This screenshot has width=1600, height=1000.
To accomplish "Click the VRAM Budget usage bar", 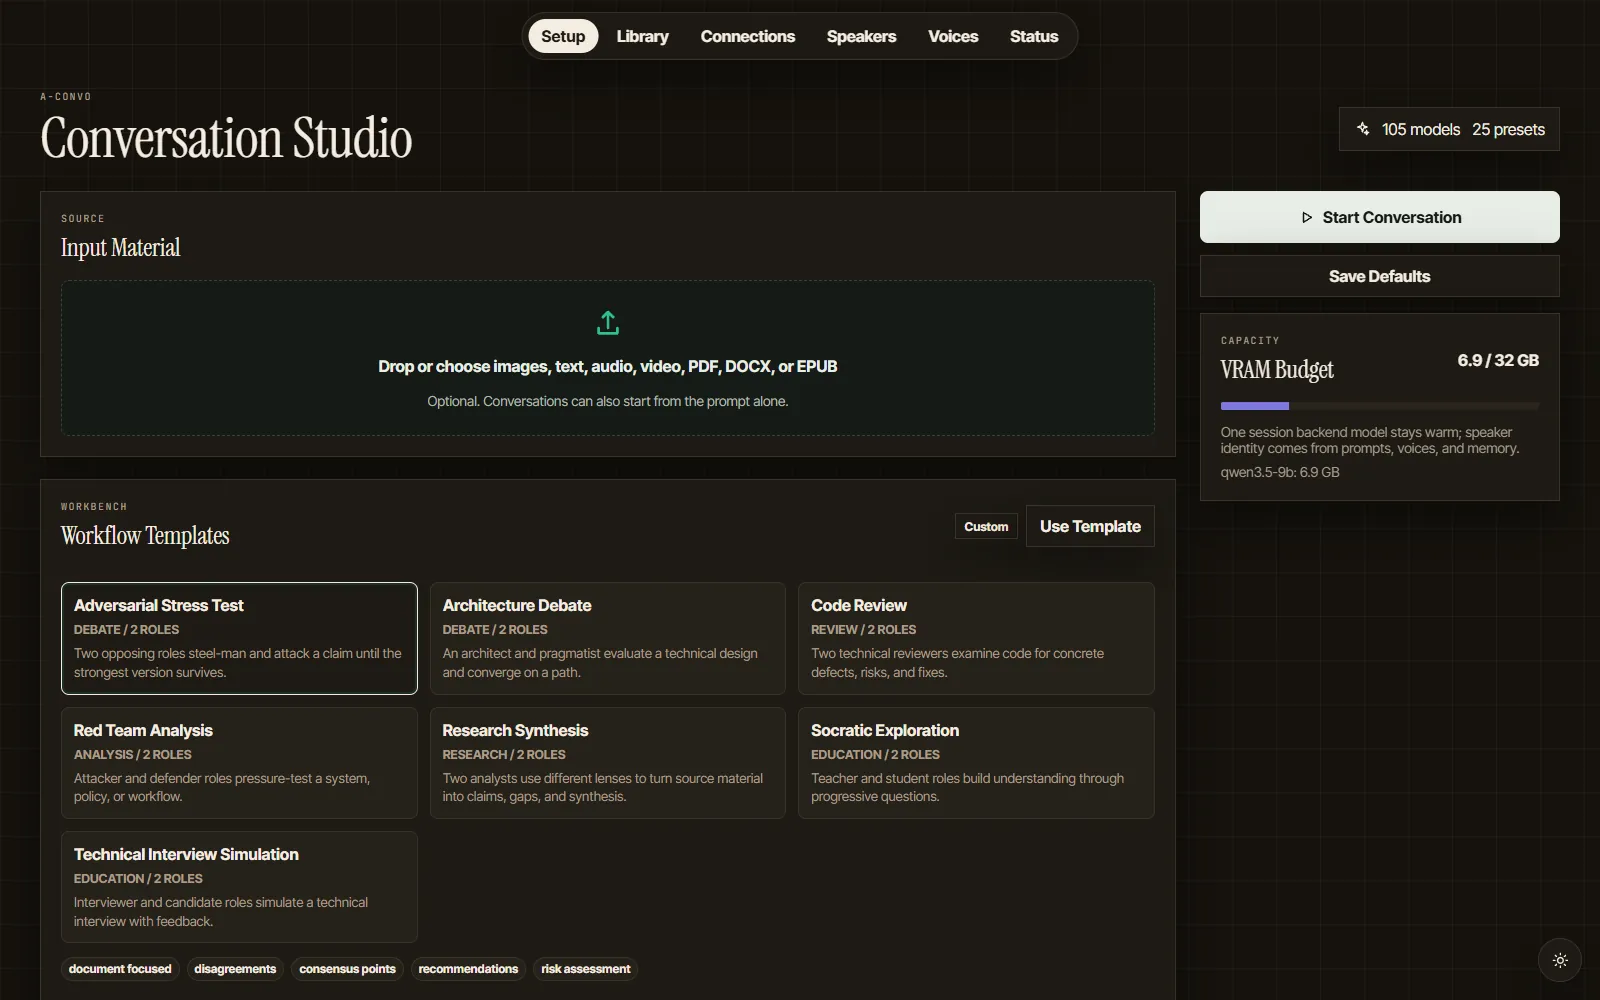I will (1380, 406).
